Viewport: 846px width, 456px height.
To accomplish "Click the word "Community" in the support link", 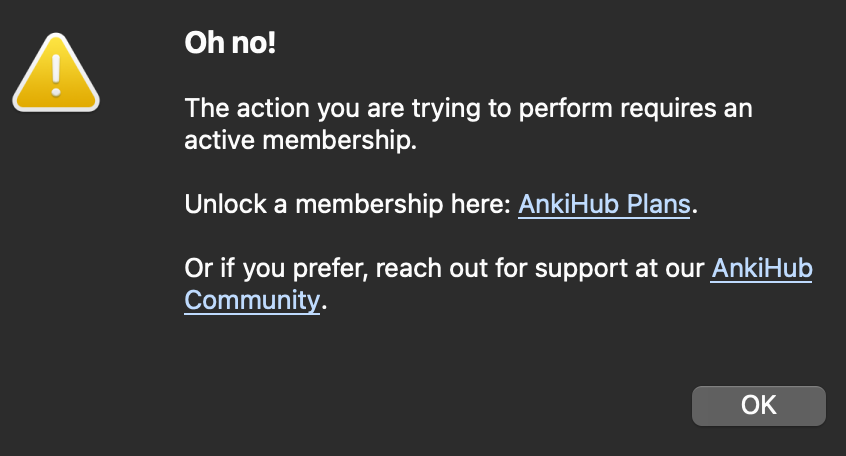I will (x=252, y=300).
